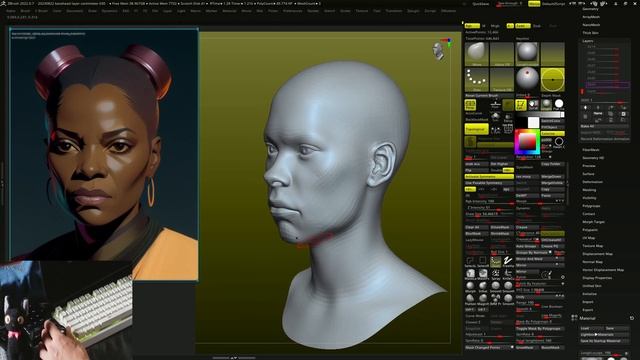
Task: Click the SwitchColor button
Action: (553, 121)
